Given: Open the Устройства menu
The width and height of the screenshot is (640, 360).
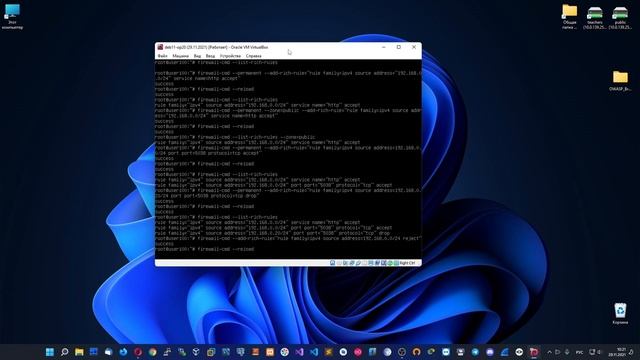Looking at the screenshot, I should (230, 56).
